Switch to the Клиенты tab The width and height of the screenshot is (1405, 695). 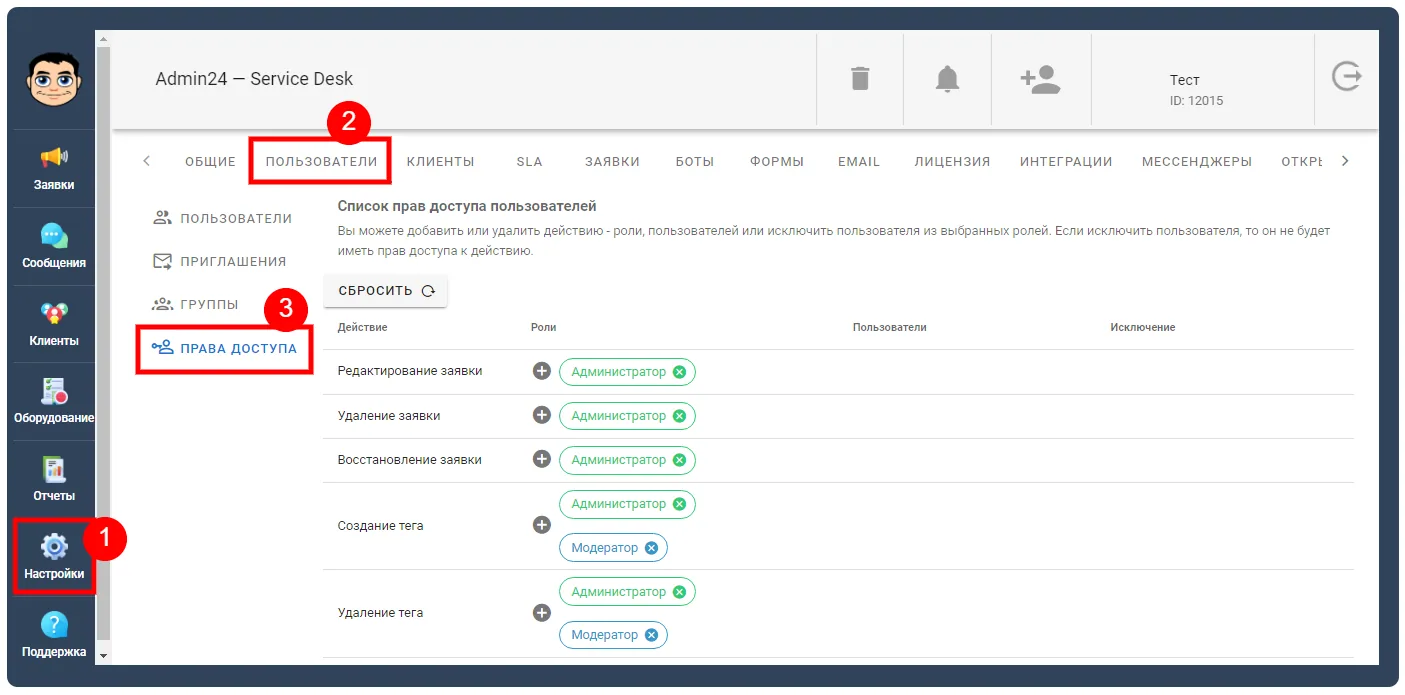tap(441, 161)
